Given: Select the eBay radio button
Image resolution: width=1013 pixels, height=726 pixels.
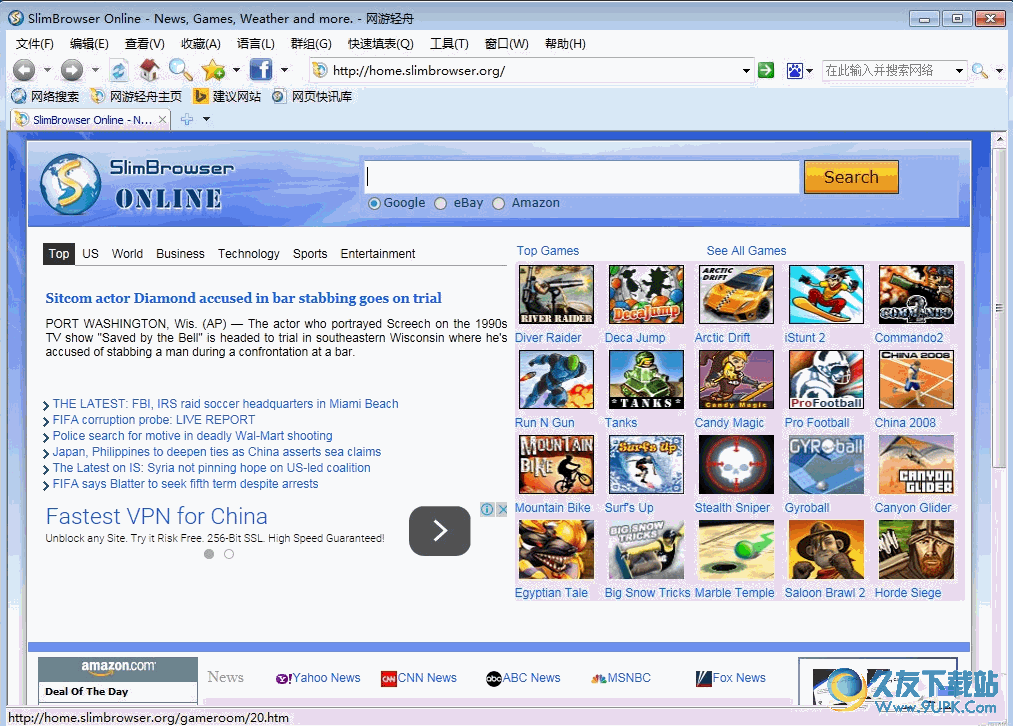Looking at the screenshot, I should pos(441,203).
